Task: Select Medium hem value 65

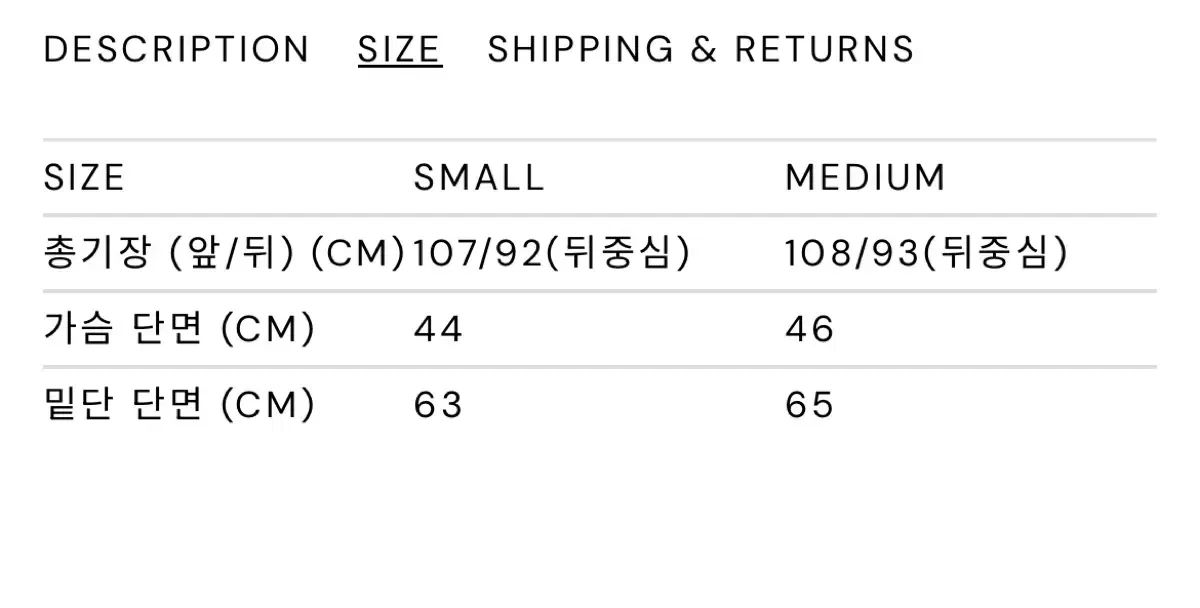Action: [x=809, y=405]
